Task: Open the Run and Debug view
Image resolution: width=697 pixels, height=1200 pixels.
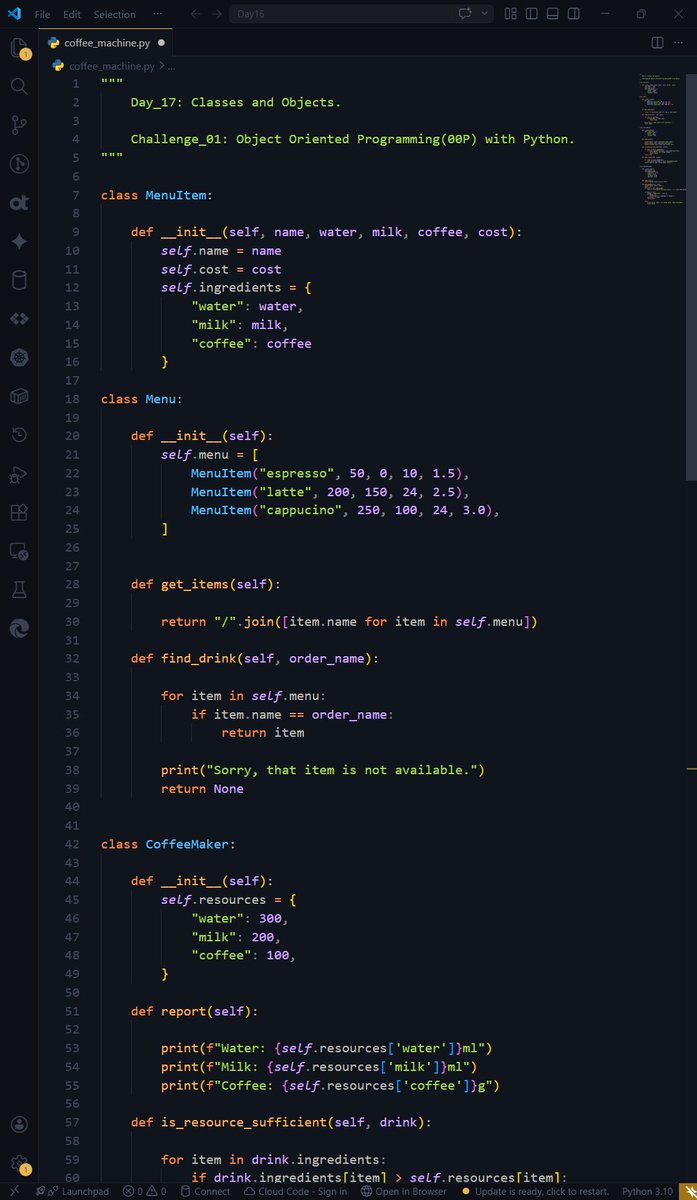Action: [x=19, y=474]
